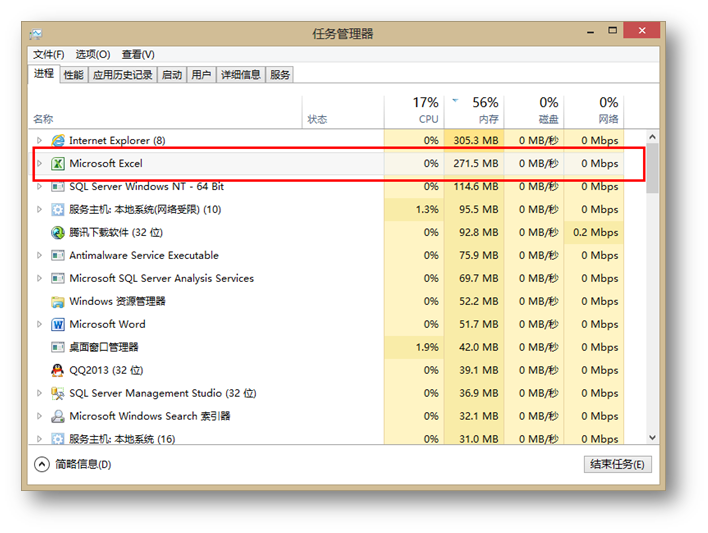This screenshot has height=533, width=708.
Task: Collapse details with 简略信息 arrow icon
Action: (x=42, y=464)
